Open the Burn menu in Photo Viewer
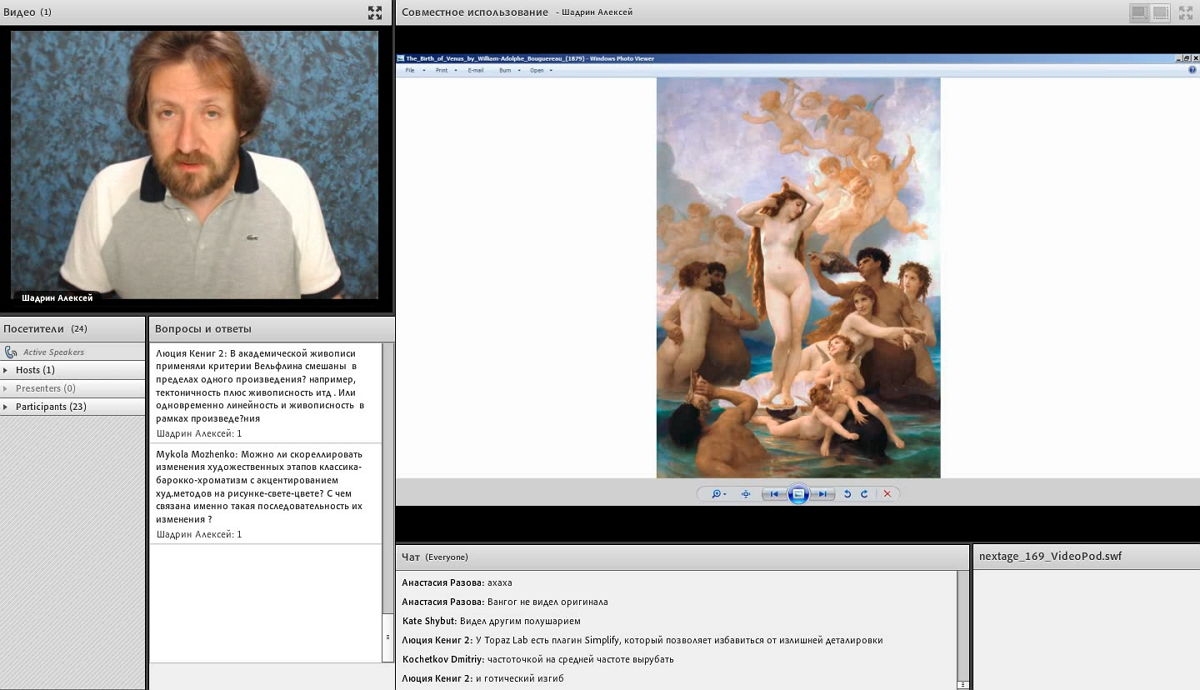Image resolution: width=1200 pixels, height=690 pixels. [x=507, y=70]
